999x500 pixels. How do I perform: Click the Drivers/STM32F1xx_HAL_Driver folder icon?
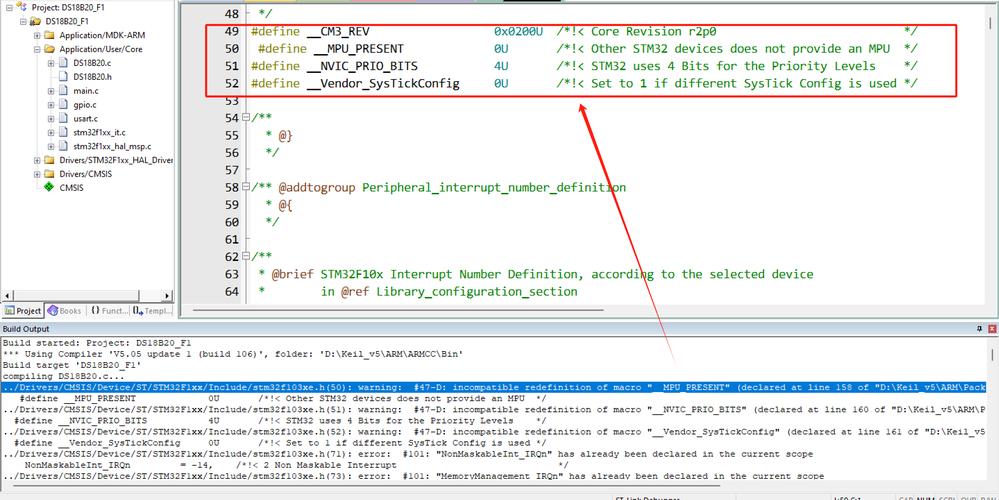click(50, 159)
